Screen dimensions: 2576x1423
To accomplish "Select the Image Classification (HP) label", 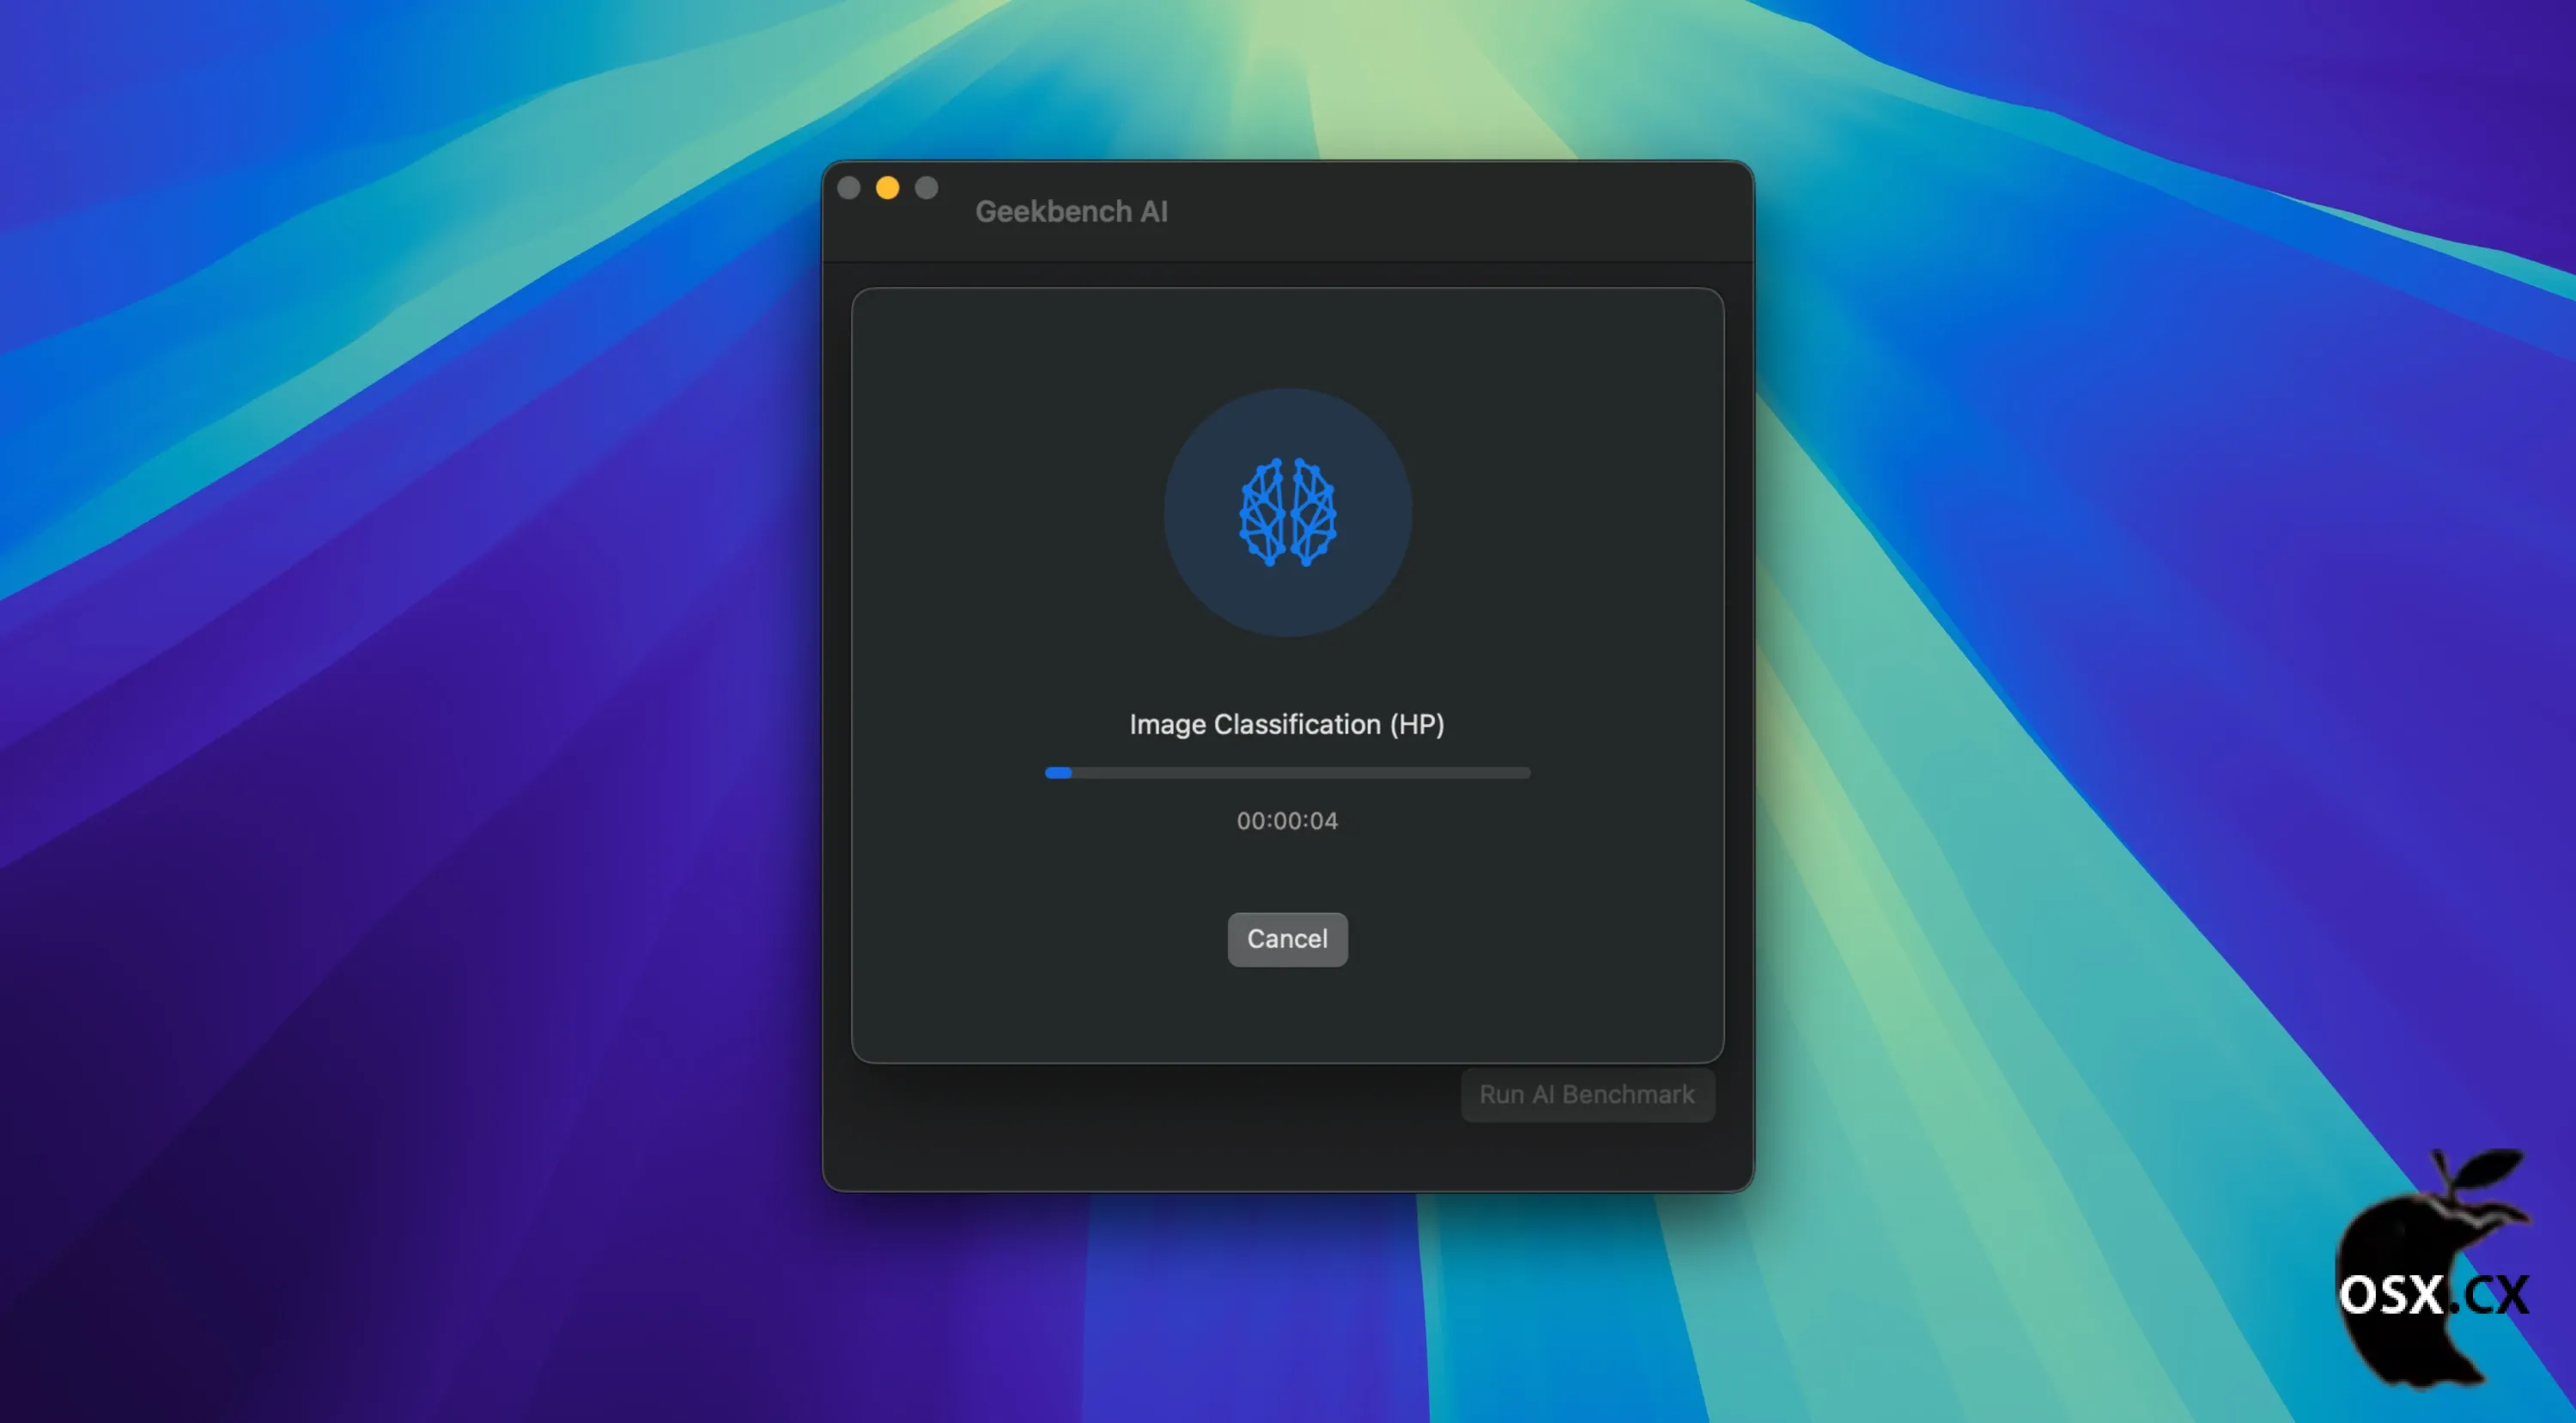I will (x=1287, y=724).
